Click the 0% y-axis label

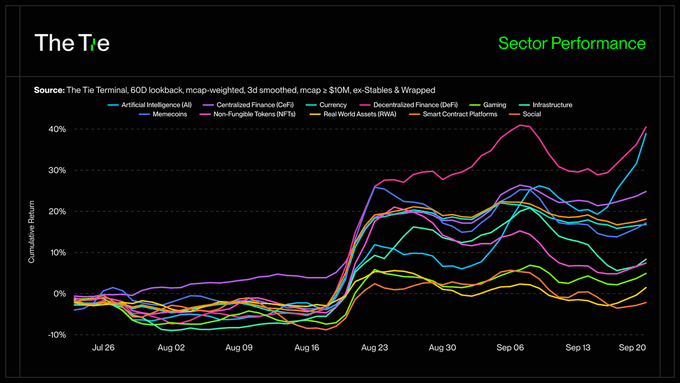[x=59, y=294]
